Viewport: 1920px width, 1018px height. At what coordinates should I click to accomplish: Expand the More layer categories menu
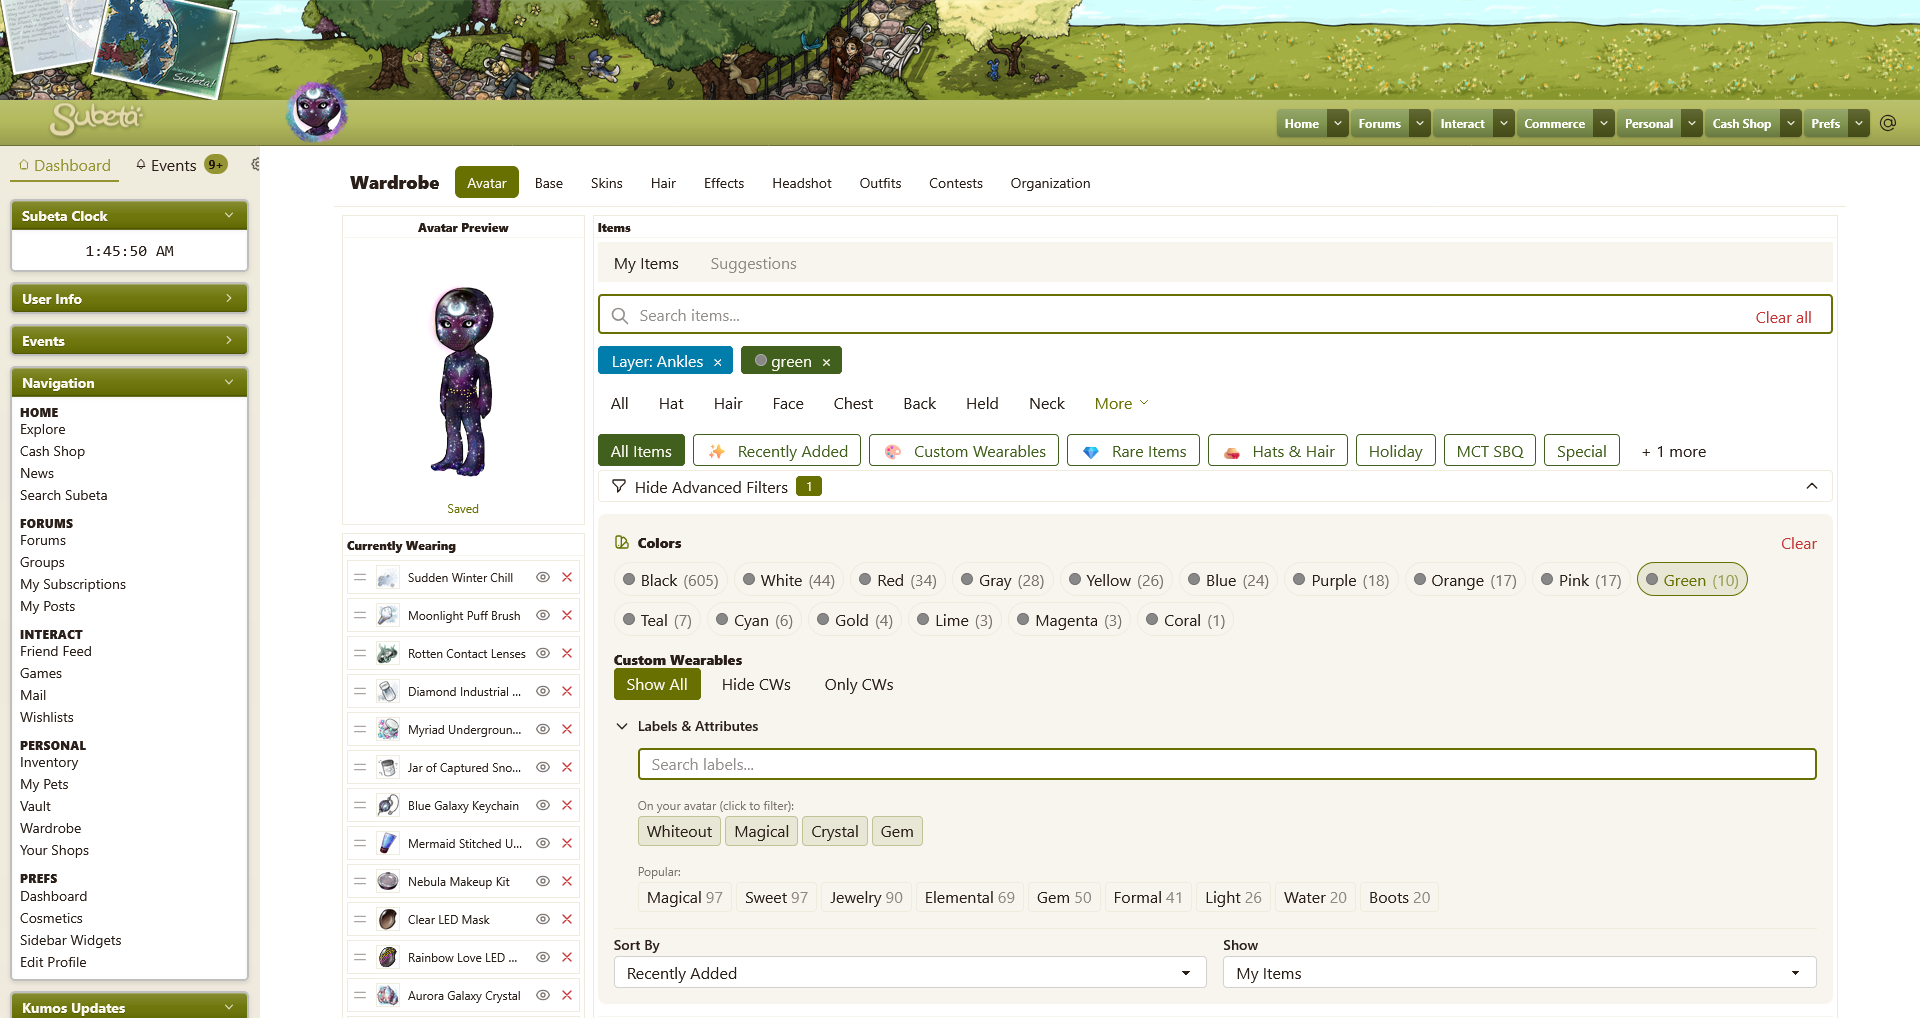pos(1121,404)
